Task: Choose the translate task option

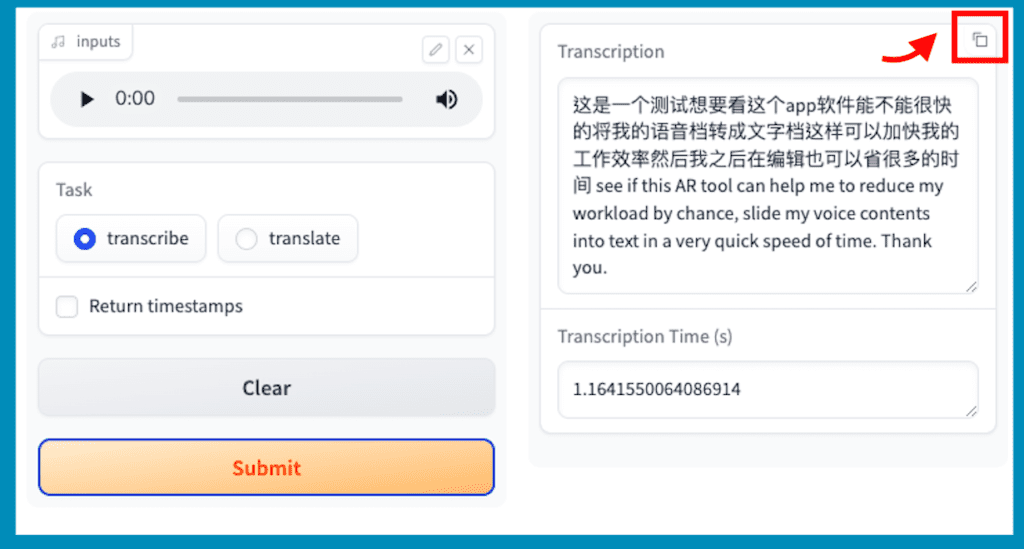Action: tap(247, 239)
